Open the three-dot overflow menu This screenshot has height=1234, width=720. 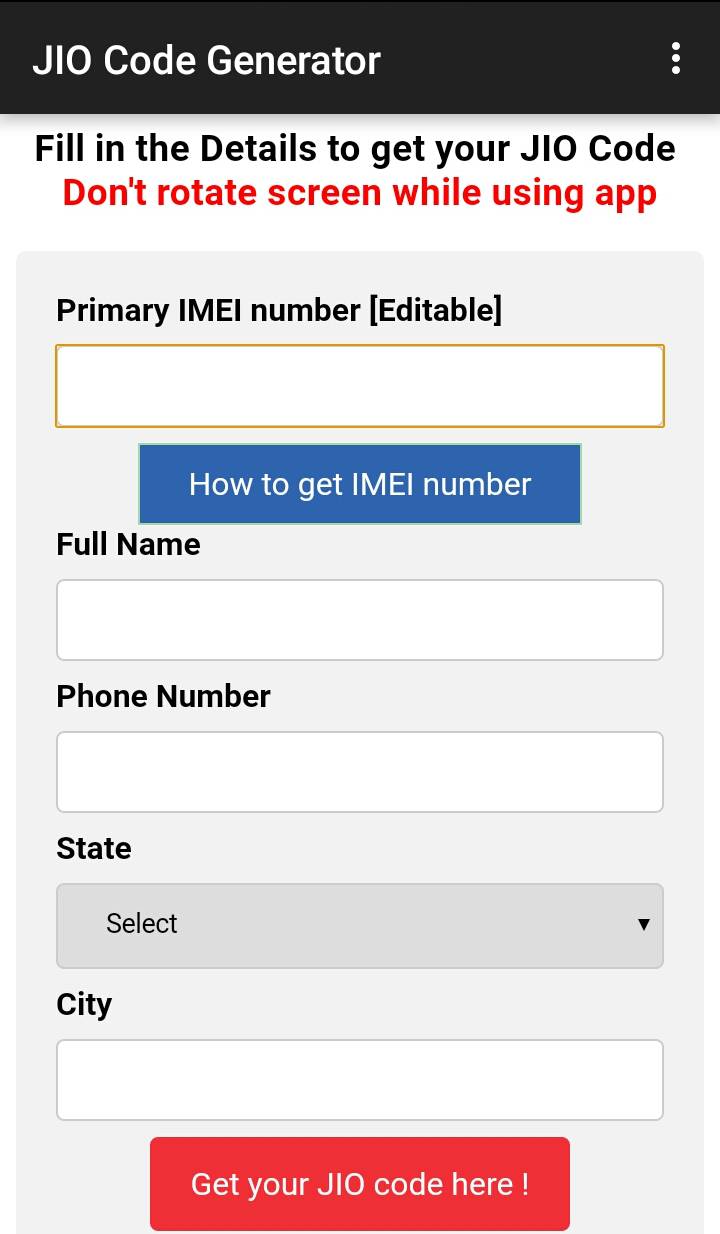(x=676, y=59)
